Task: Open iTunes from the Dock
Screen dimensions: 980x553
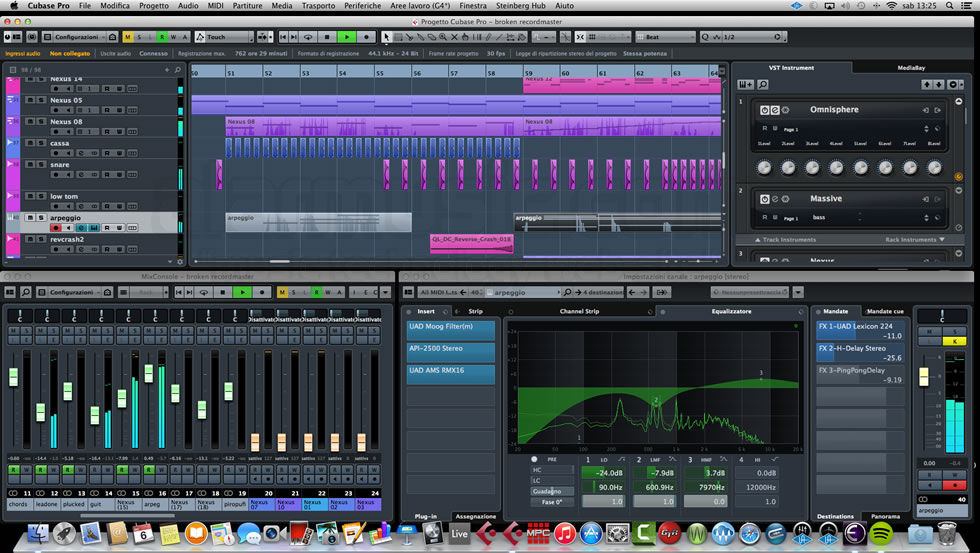Action: 564,533
